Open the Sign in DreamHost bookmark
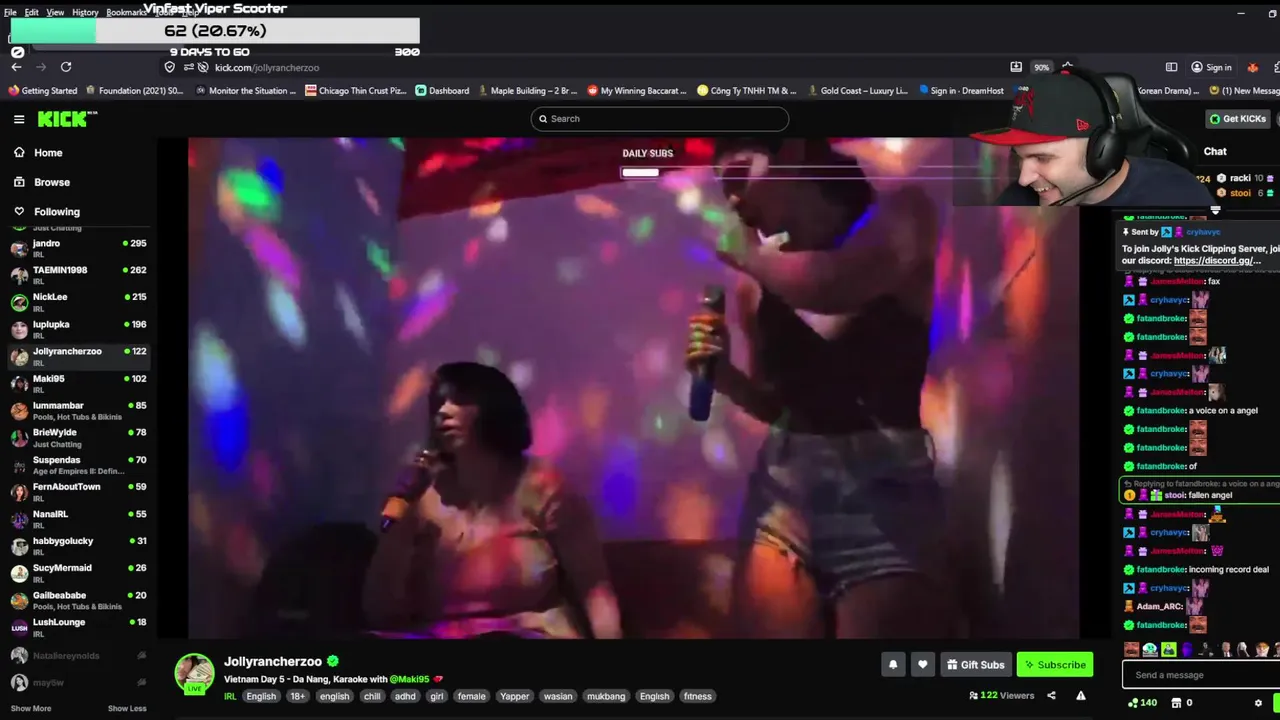This screenshot has height=720, width=1280. [x=960, y=90]
